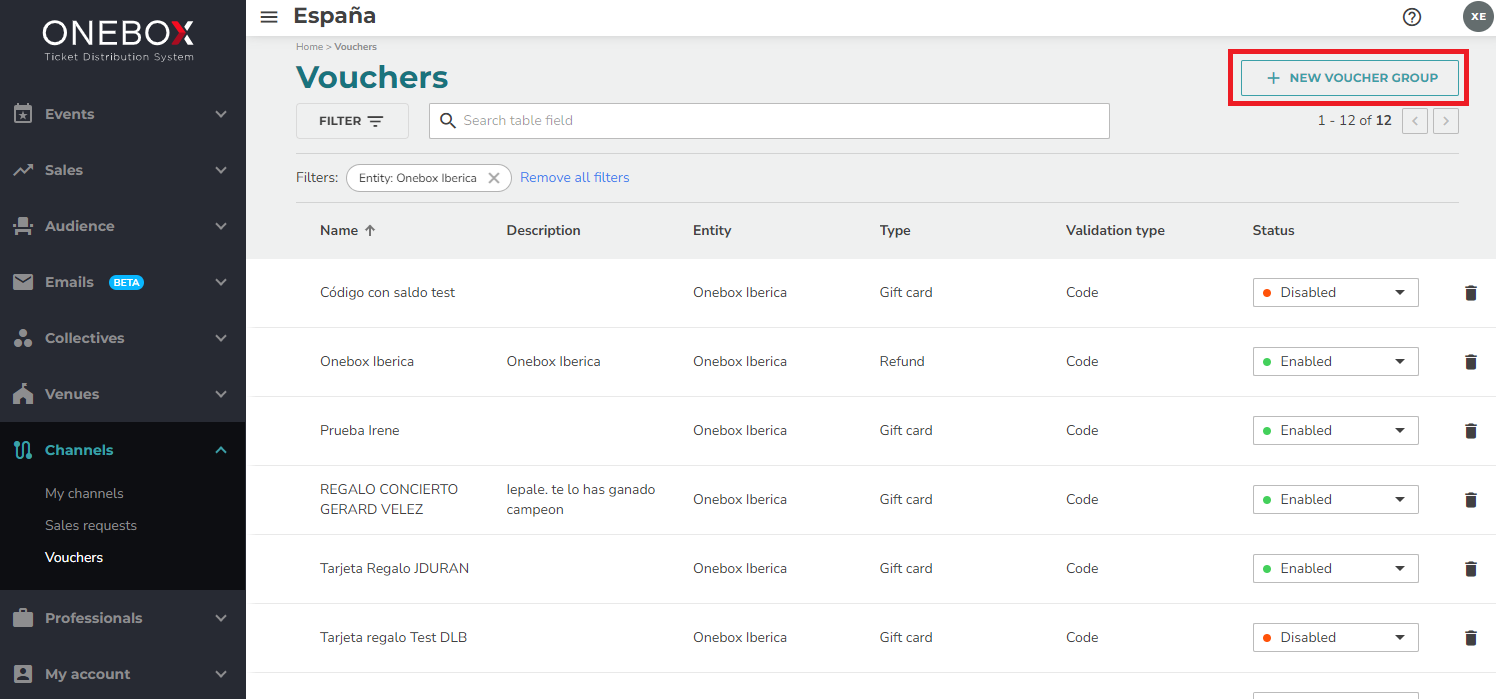Viewport: 1496px width, 699px height.
Task: Click the Entity column header
Action: (712, 230)
